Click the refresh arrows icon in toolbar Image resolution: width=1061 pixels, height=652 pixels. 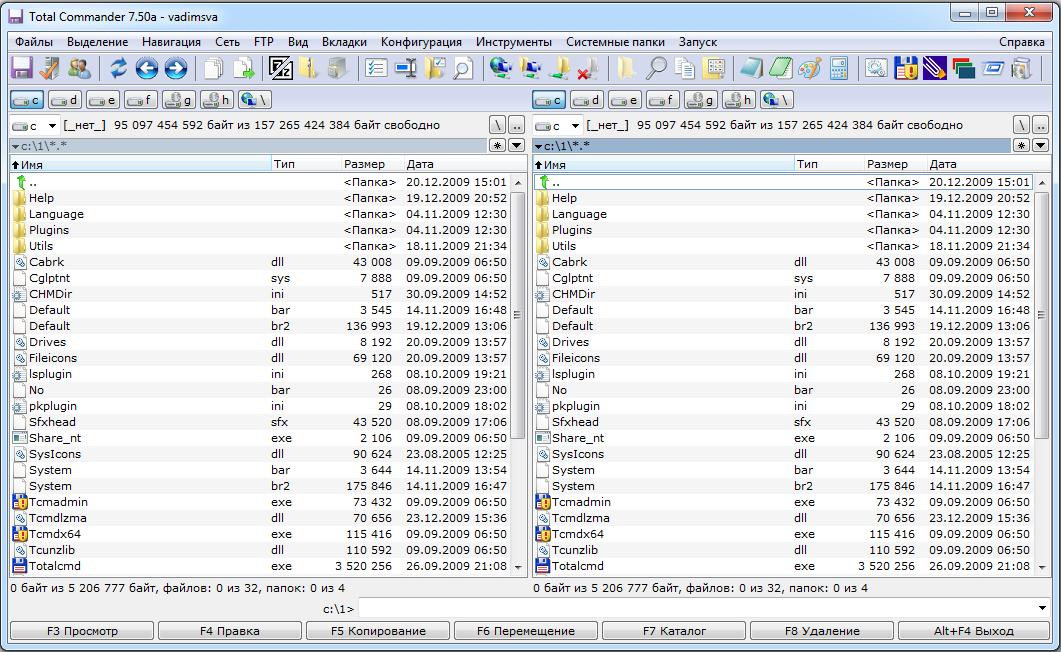118,68
